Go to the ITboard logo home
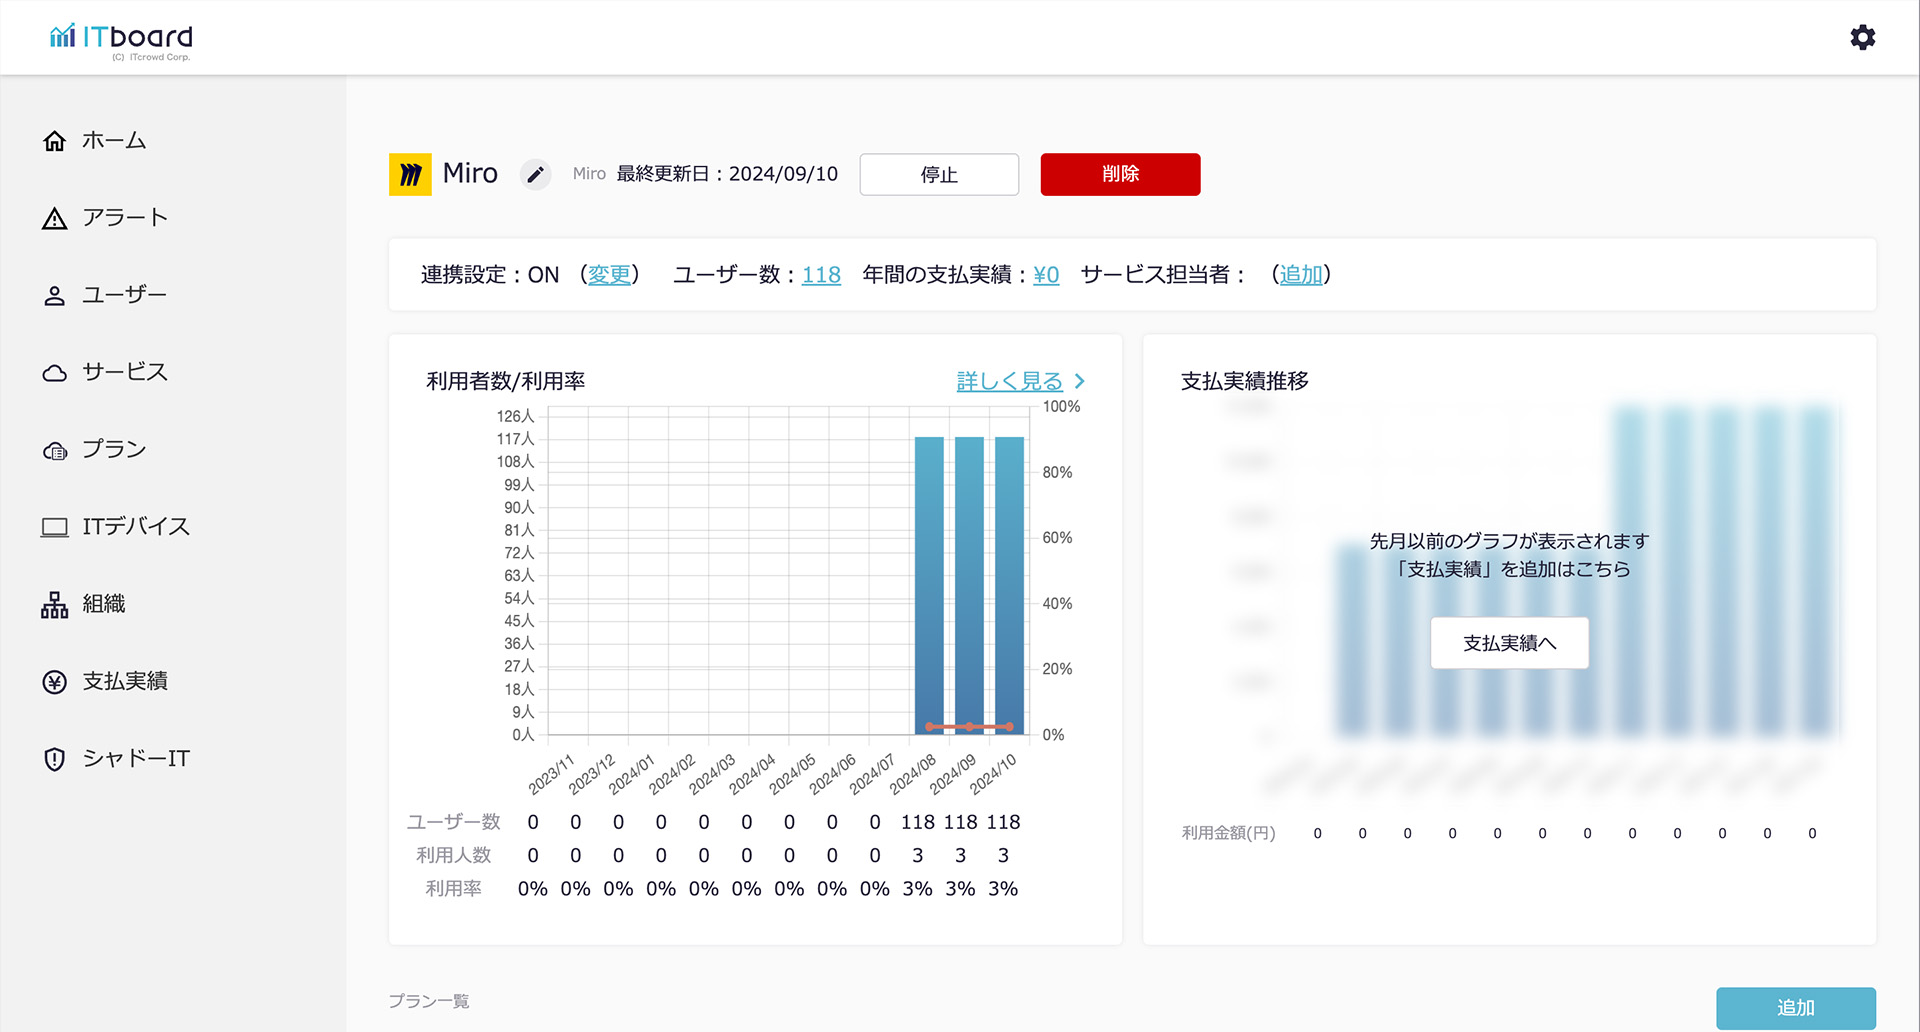Image resolution: width=1920 pixels, height=1032 pixels. [x=121, y=39]
